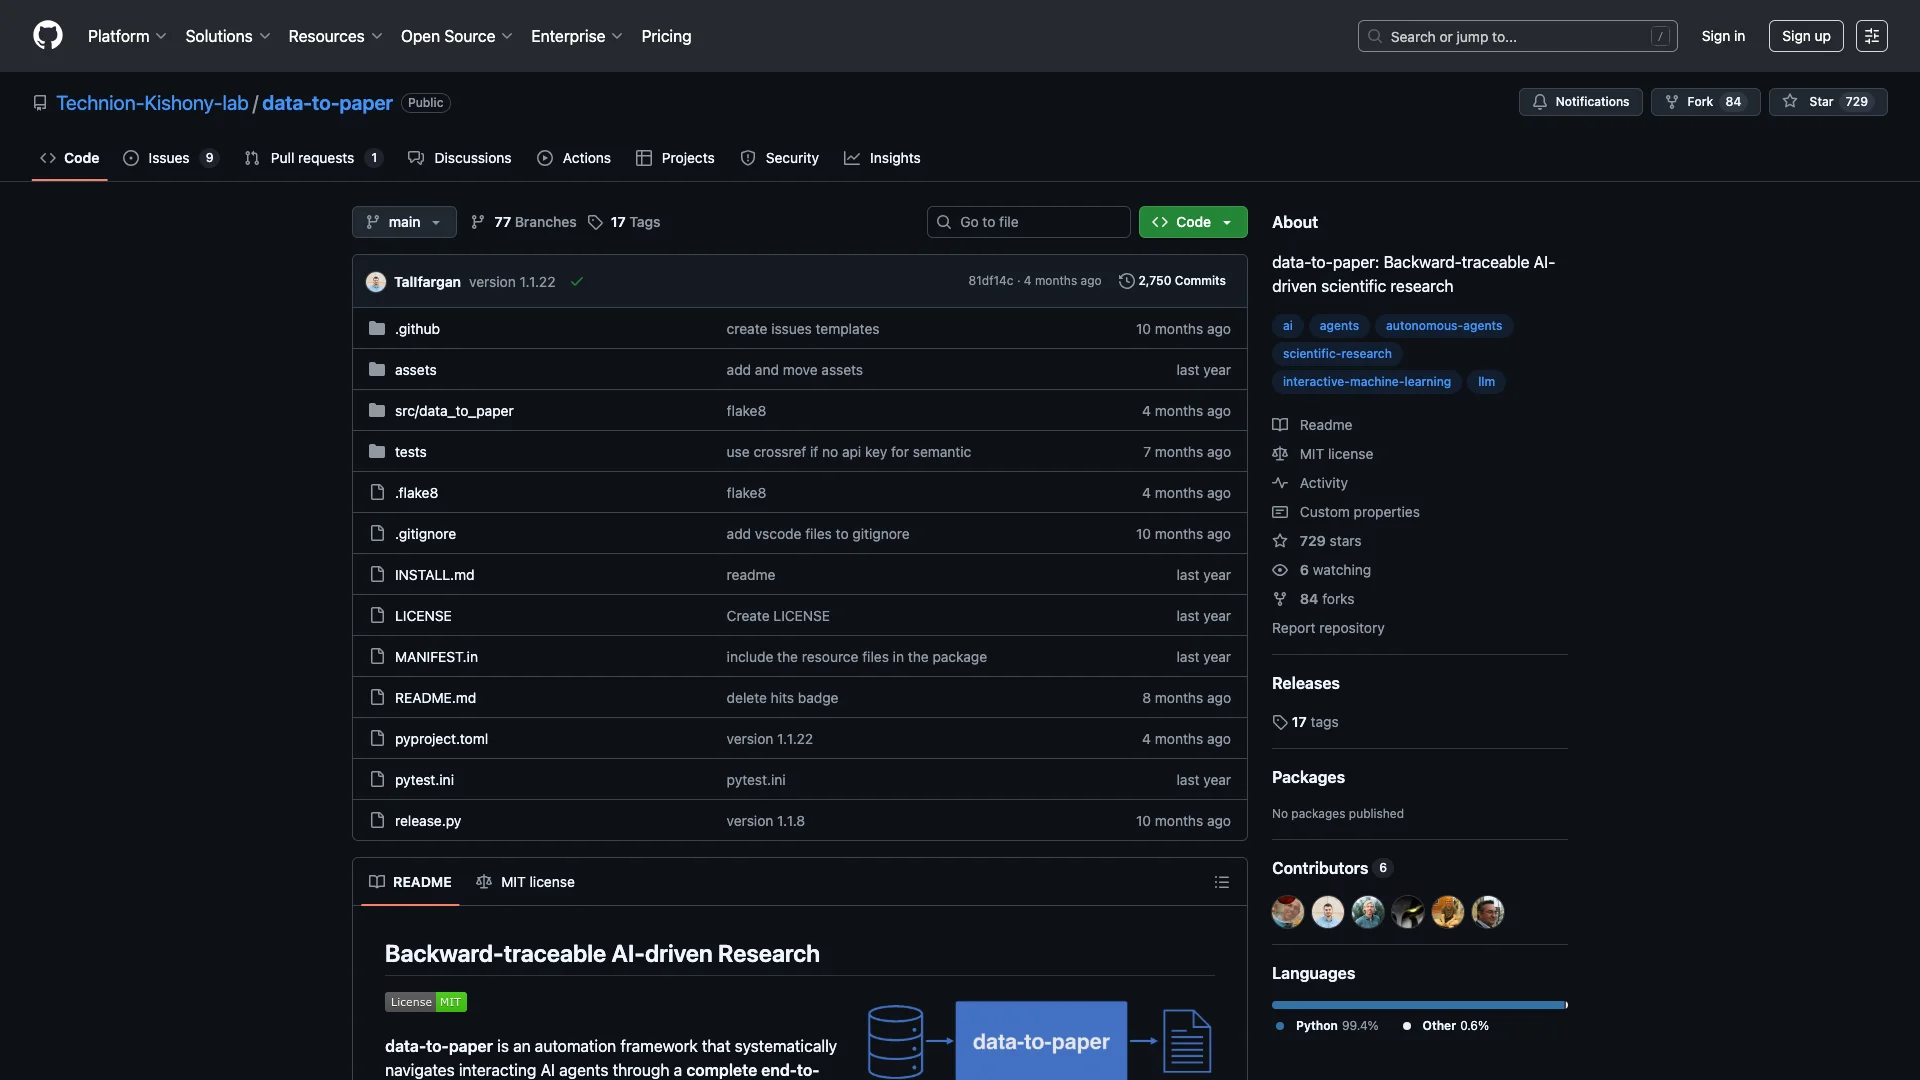Click the 17 Tags tag icon
1920x1080 pixels.
click(595, 222)
